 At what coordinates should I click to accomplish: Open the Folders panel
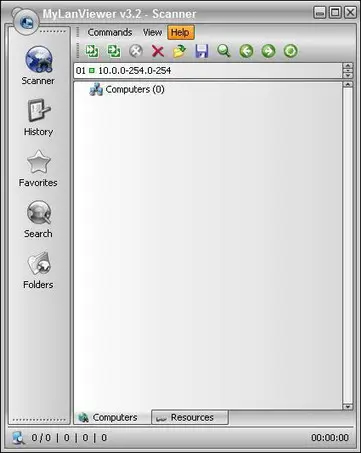coord(38,270)
